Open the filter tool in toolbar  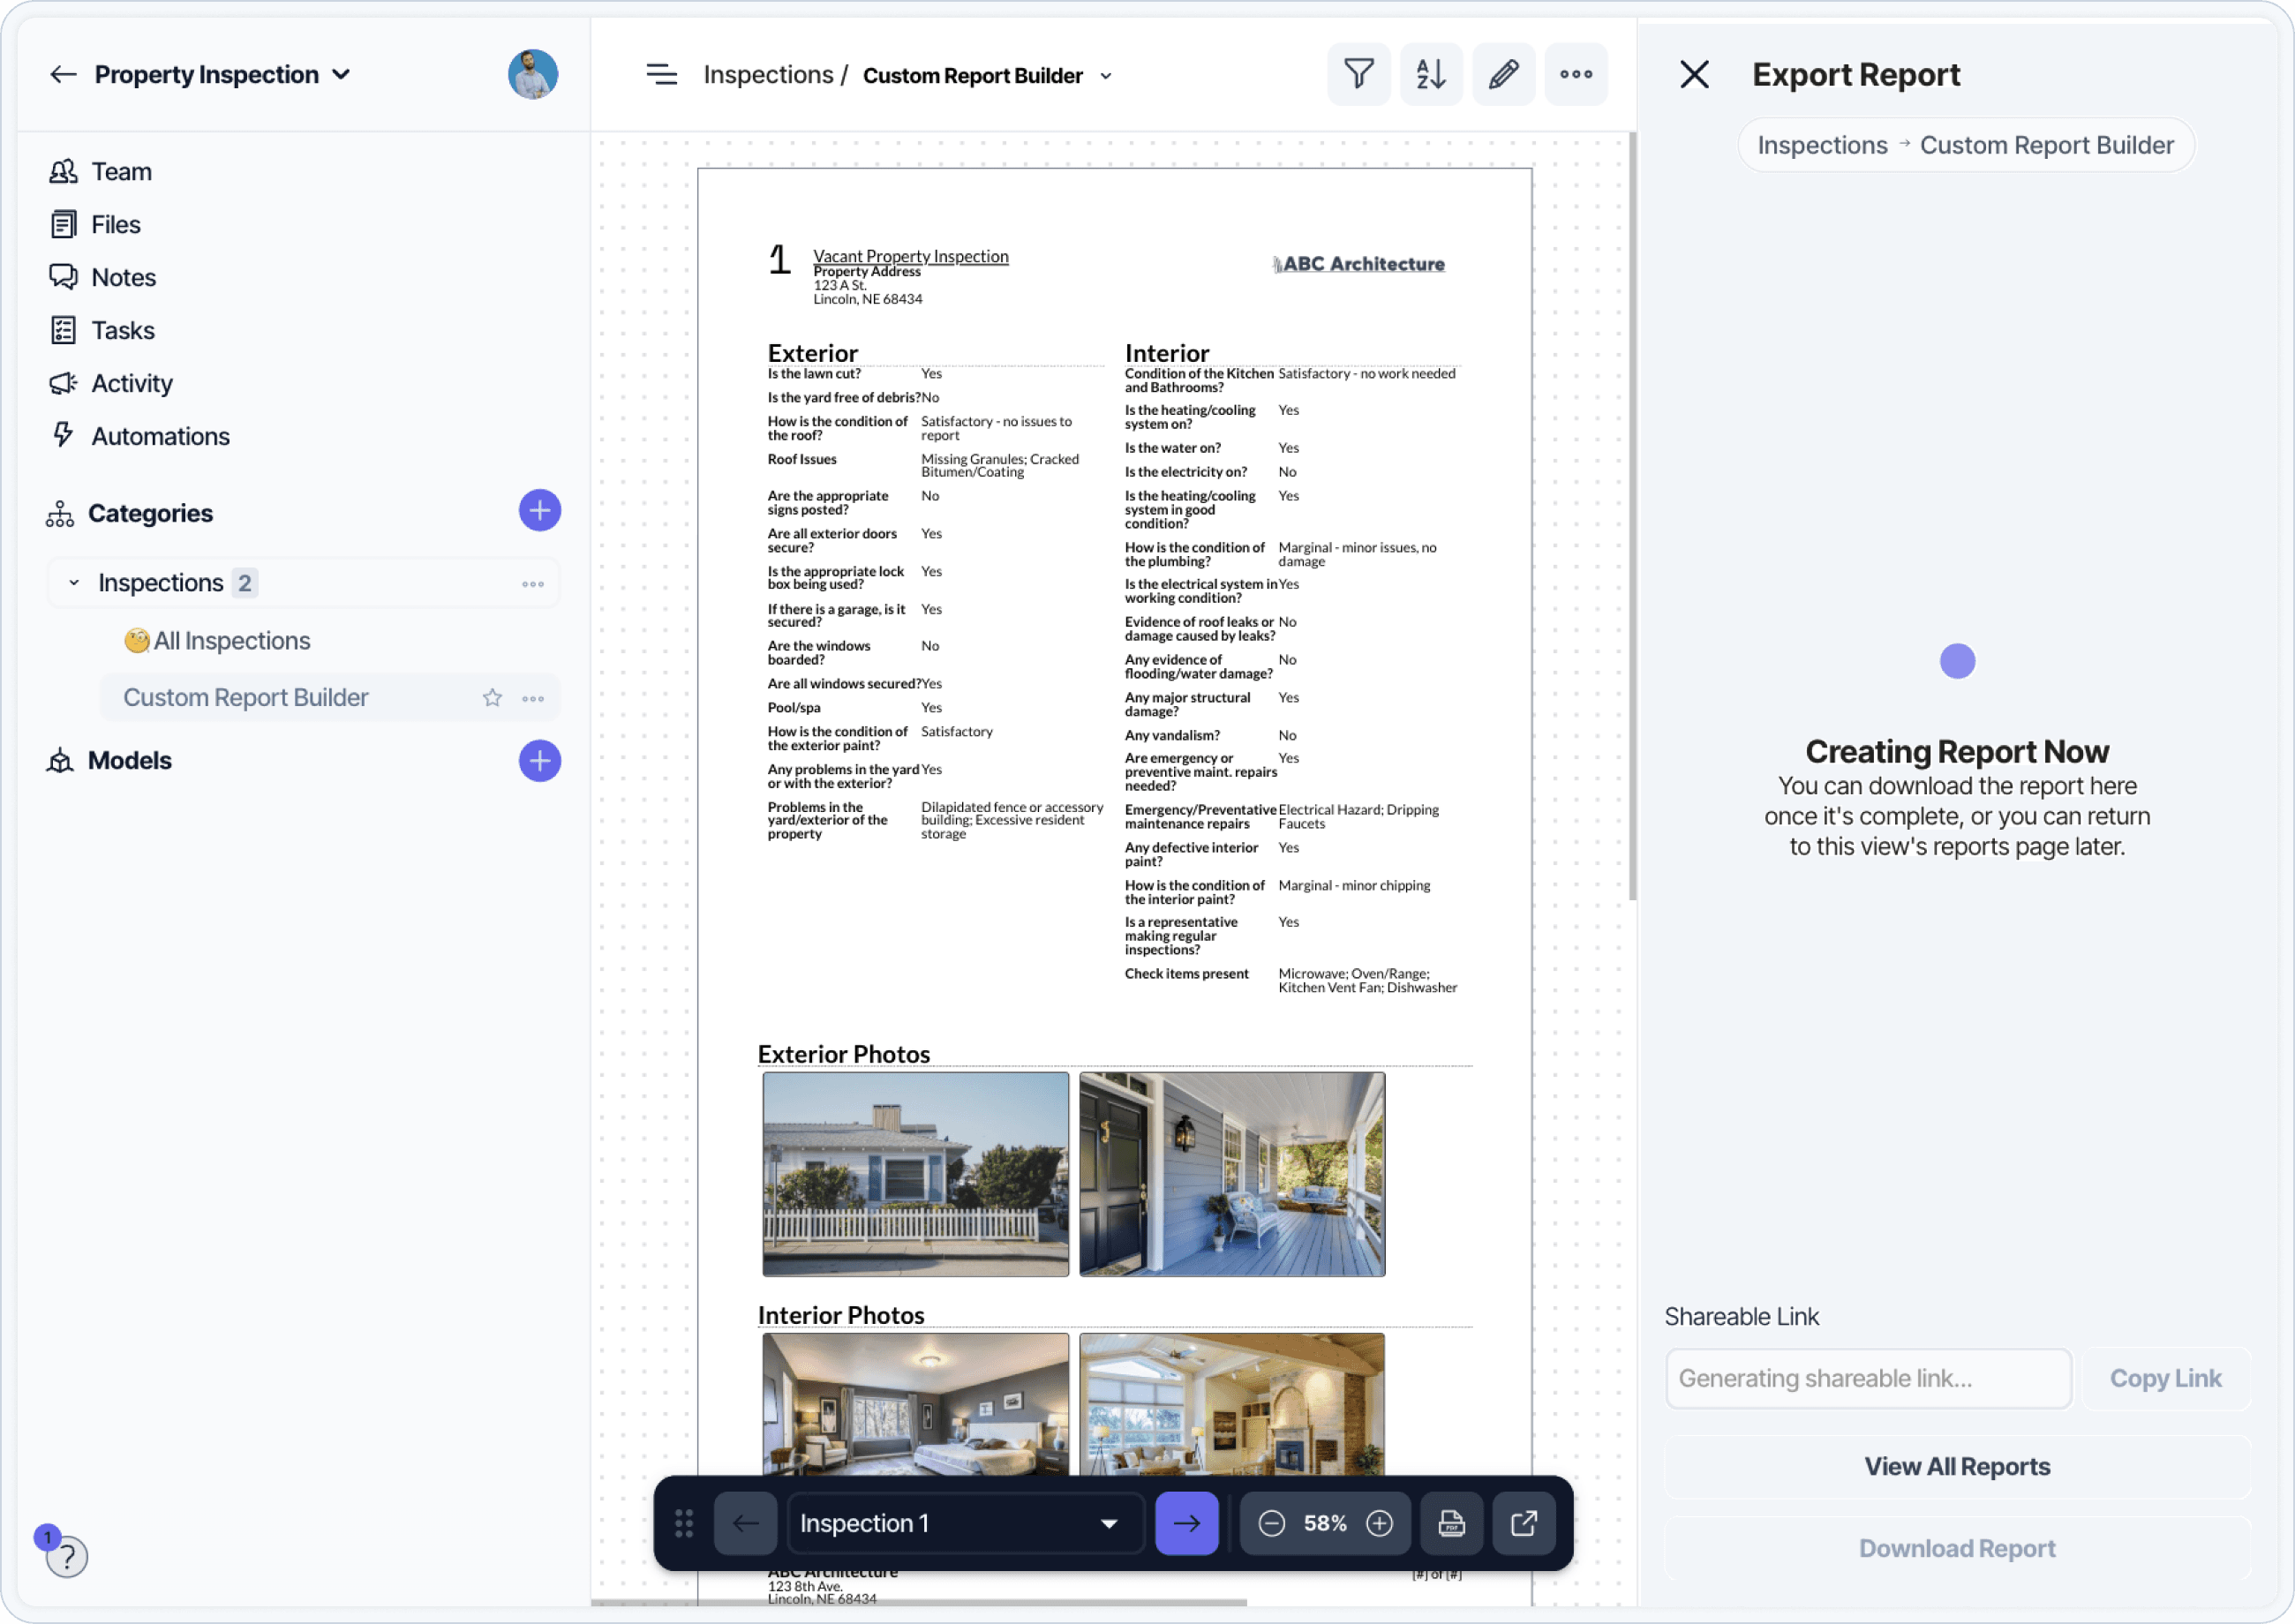[x=1358, y=74]
